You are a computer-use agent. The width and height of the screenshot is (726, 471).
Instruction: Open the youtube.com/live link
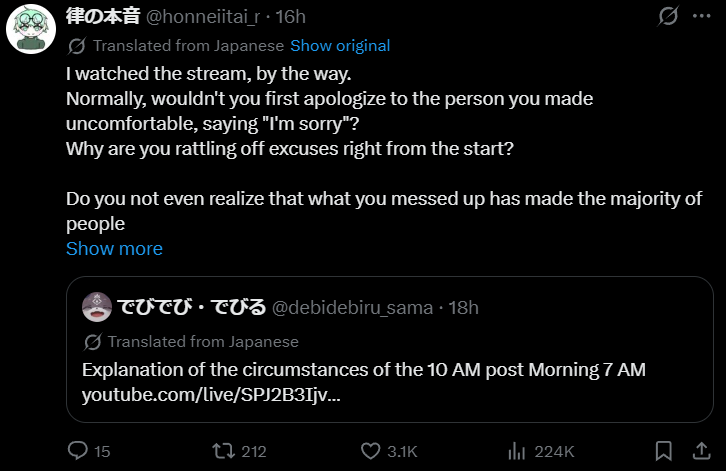pyautogui.click(x=210, y=395)
